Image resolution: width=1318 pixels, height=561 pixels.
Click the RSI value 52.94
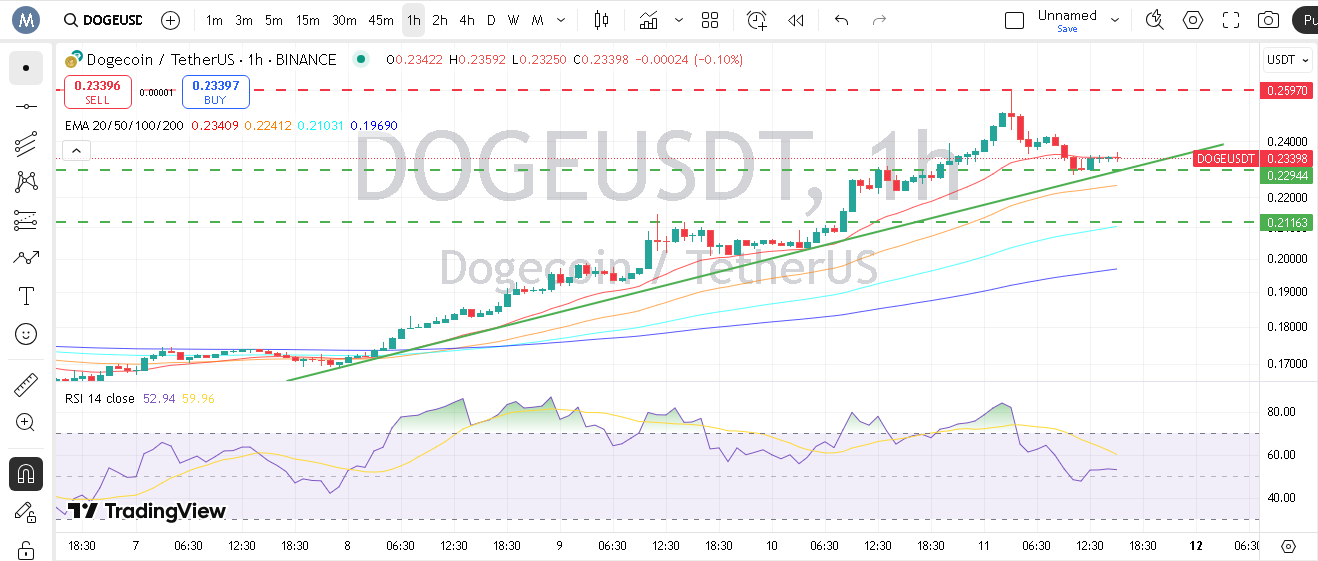160,398
